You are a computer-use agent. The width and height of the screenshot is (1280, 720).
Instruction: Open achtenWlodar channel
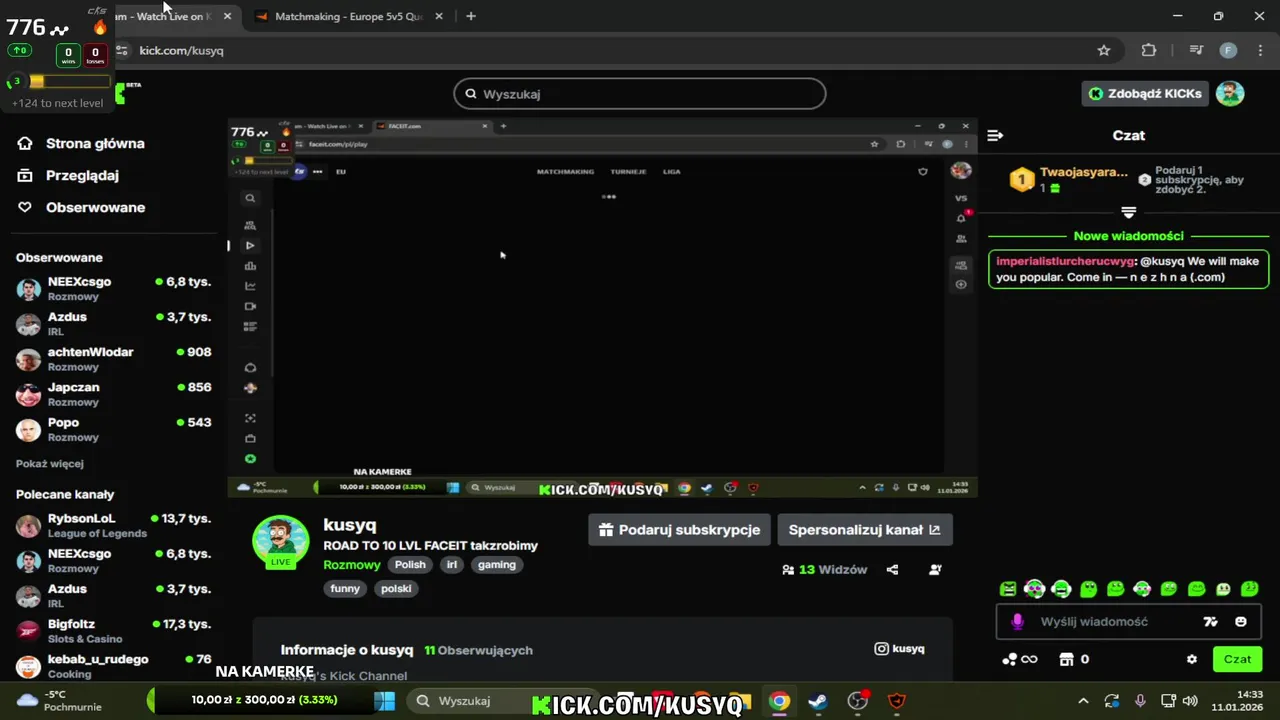(113, 359)
